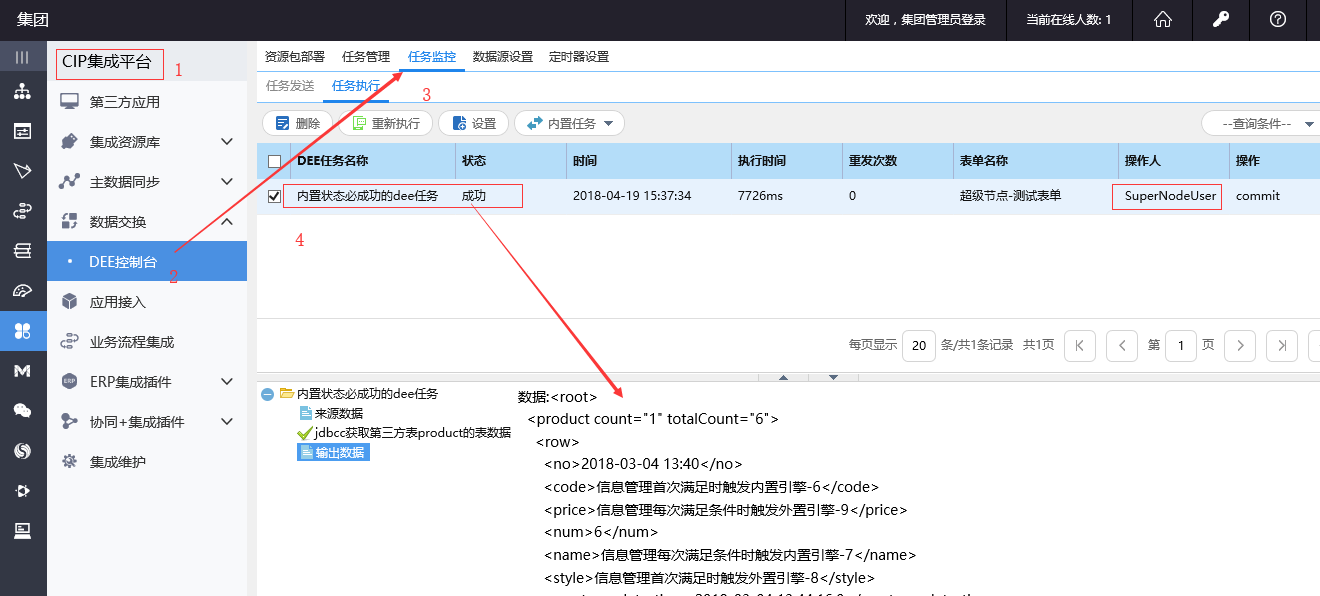Click the key icon in top bar

[1221, 20]
